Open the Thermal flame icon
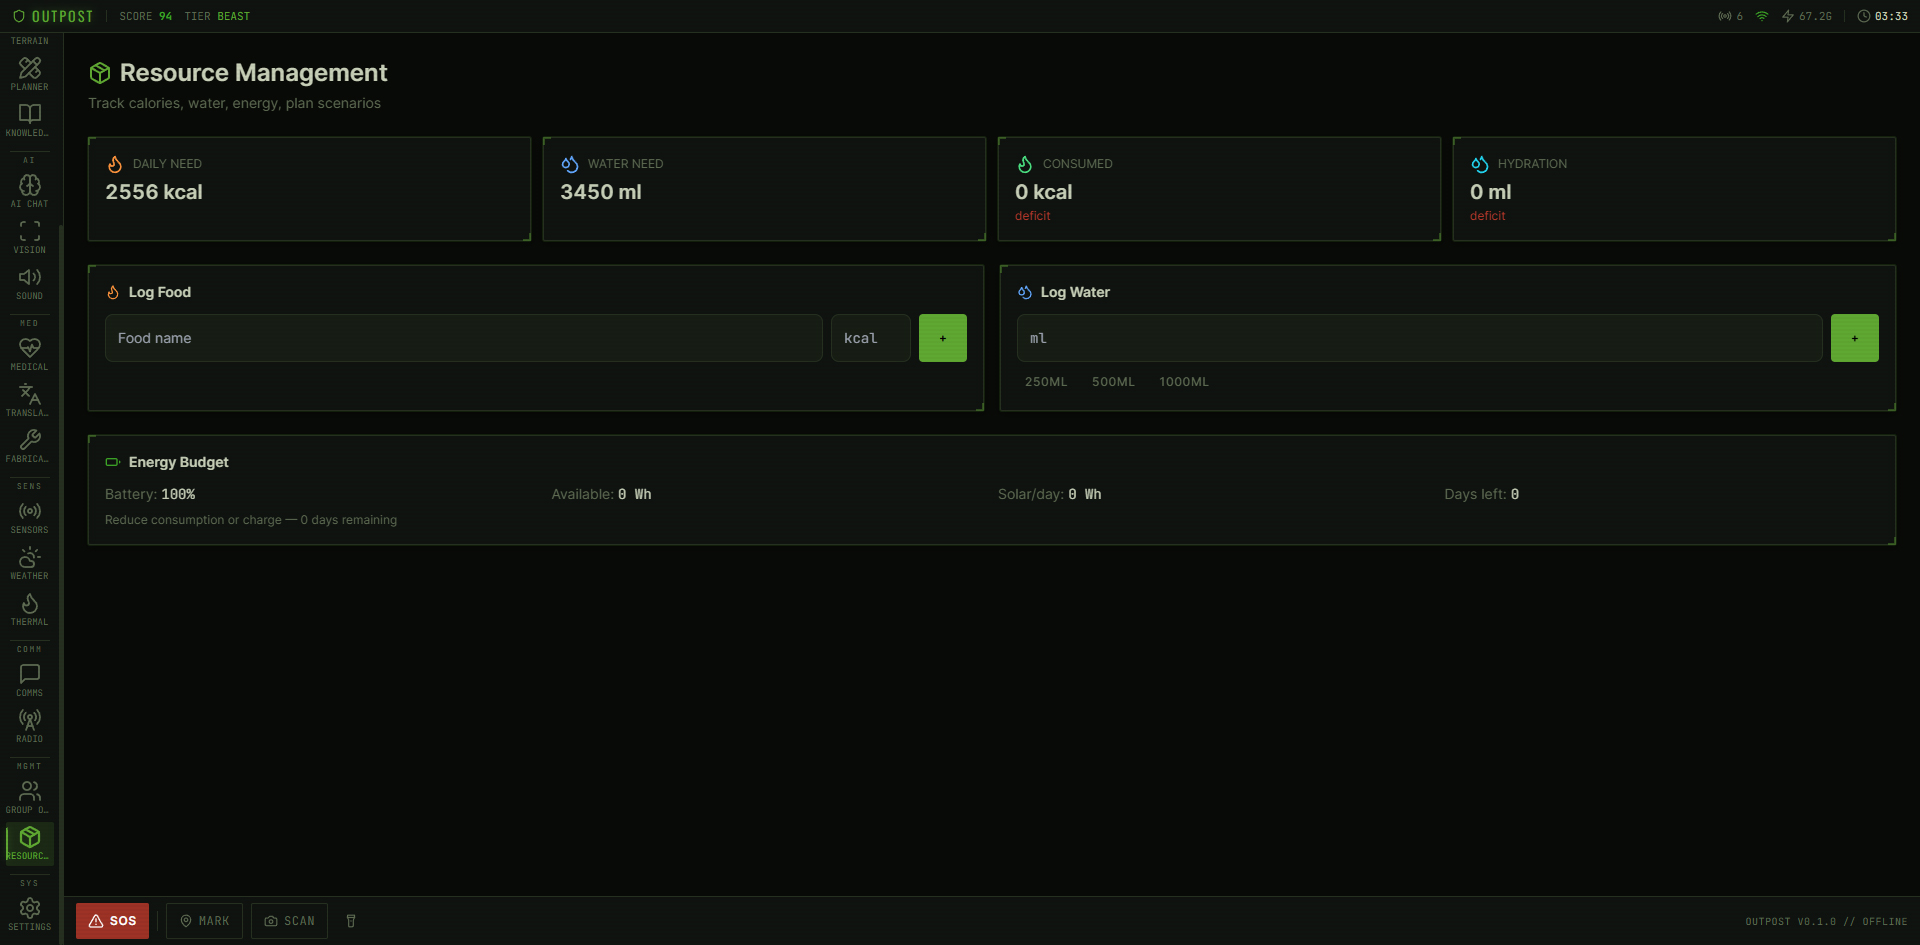1920x945 pixels. point(30,609)
